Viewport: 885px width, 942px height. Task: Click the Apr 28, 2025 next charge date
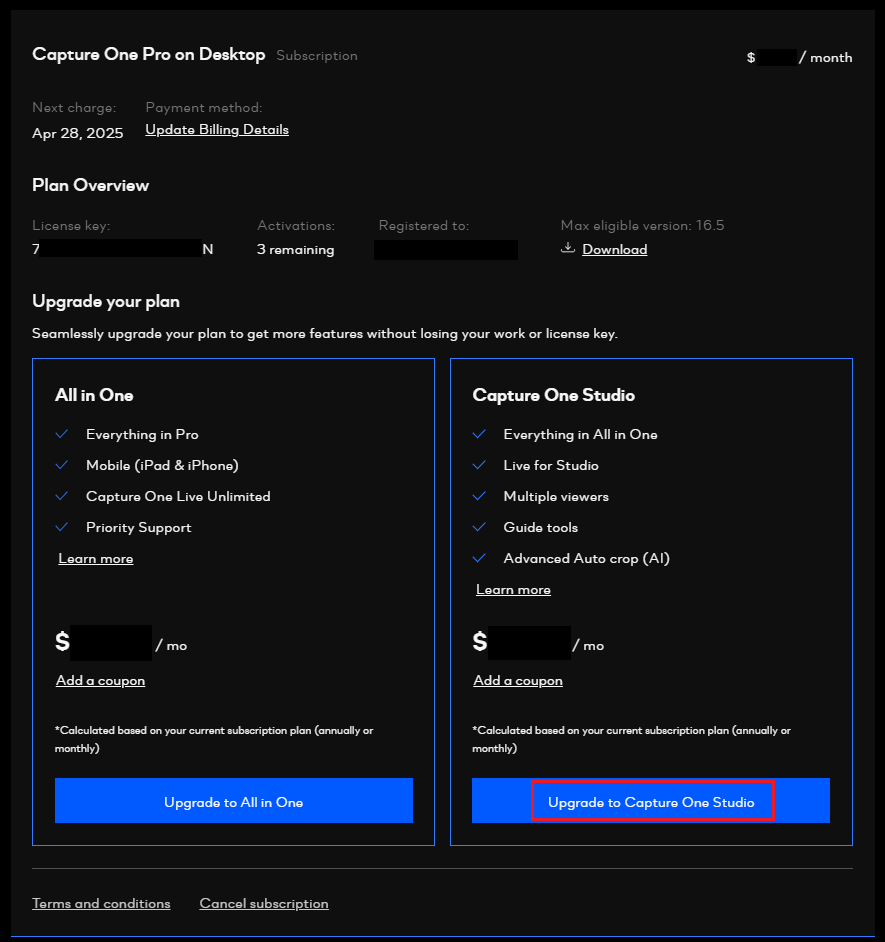(78, 133)
